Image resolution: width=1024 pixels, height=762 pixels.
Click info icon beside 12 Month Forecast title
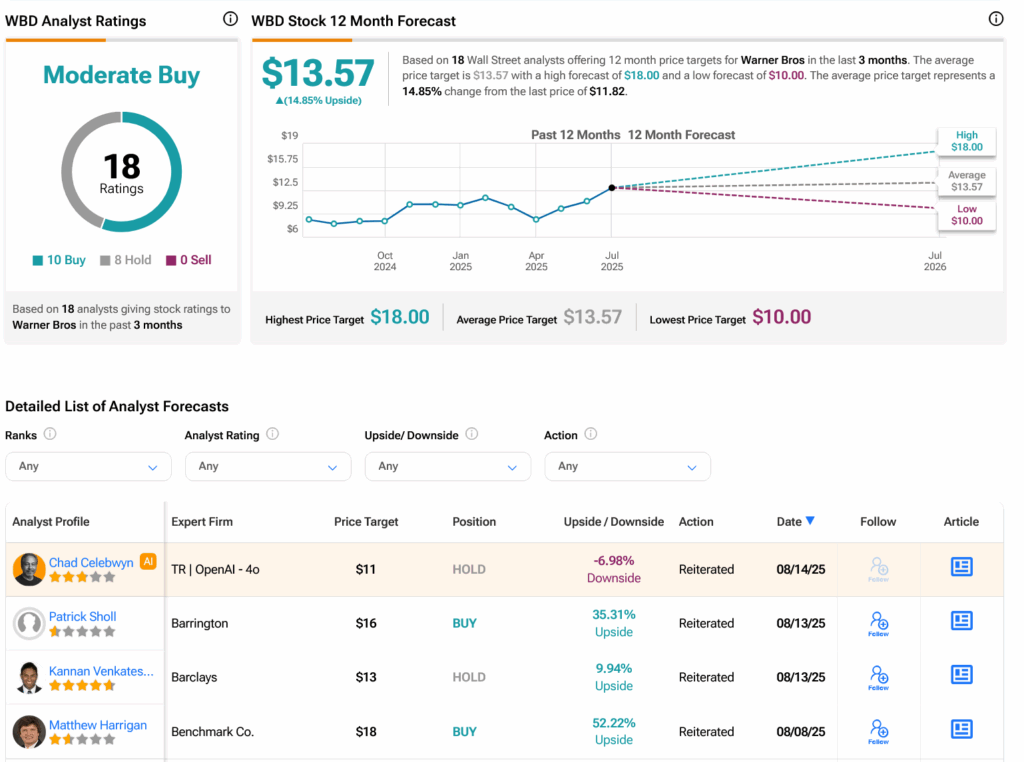coord(995,19)
